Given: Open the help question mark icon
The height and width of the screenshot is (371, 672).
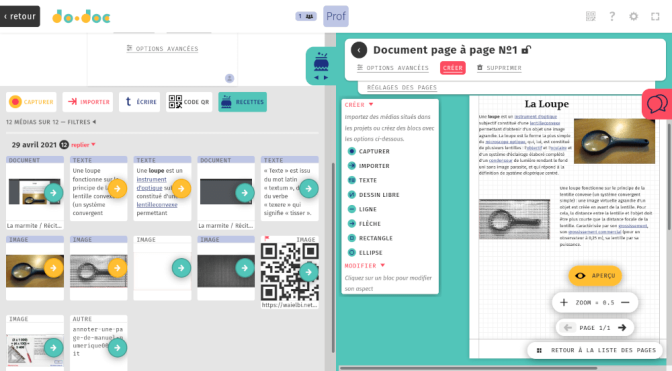Looking at the screenshot, I should [x=612, y=16].
